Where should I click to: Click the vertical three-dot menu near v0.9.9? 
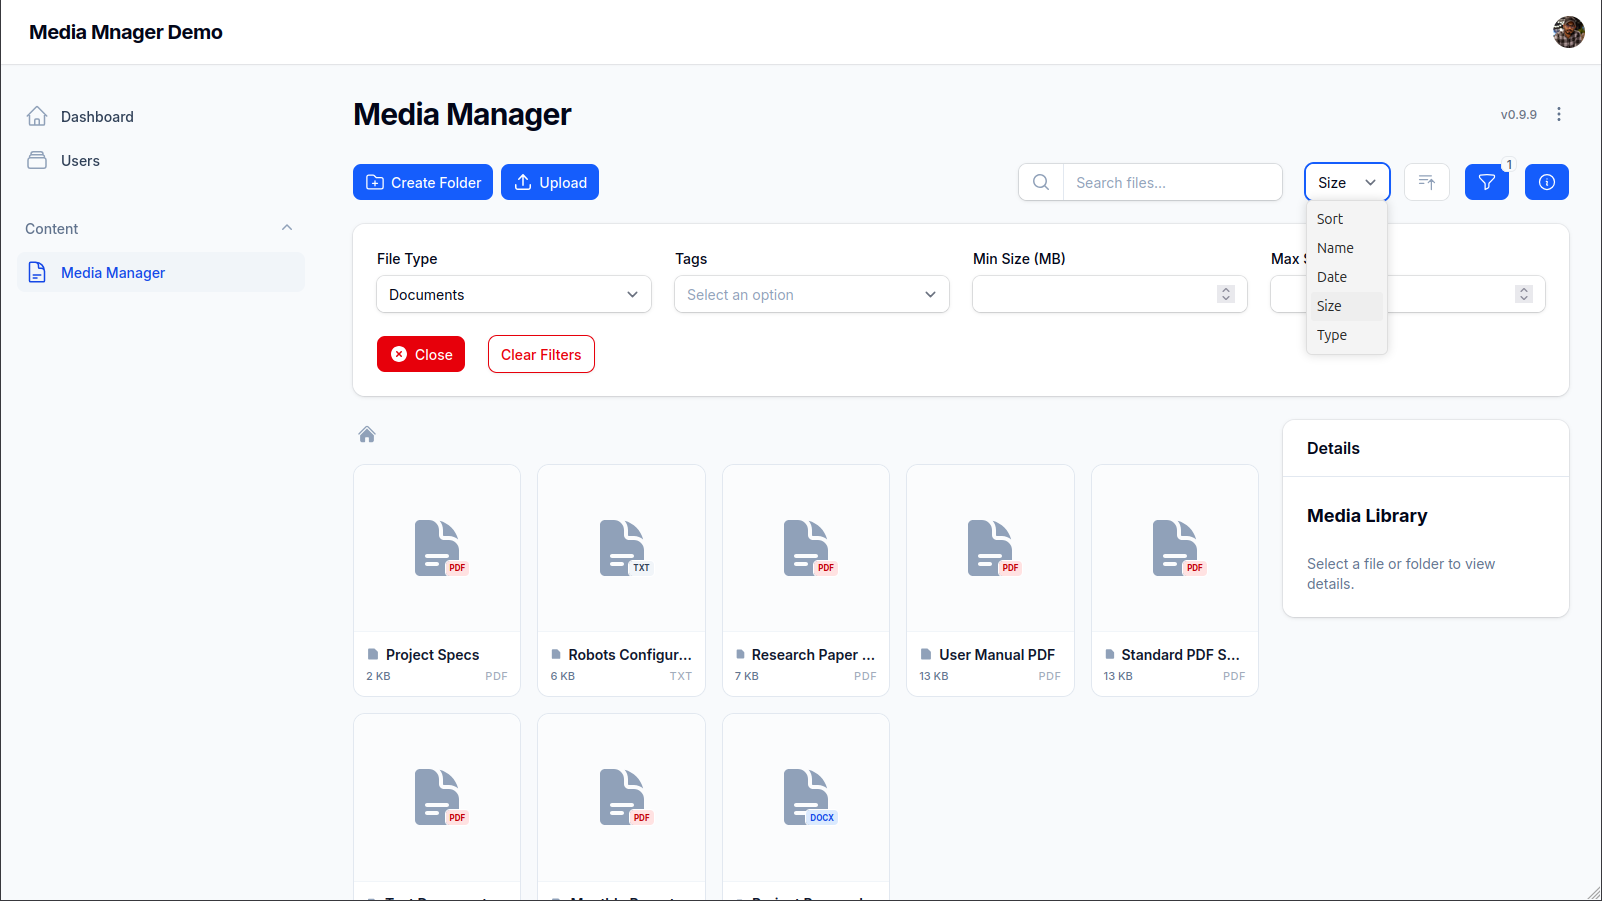pos(1559,114)
